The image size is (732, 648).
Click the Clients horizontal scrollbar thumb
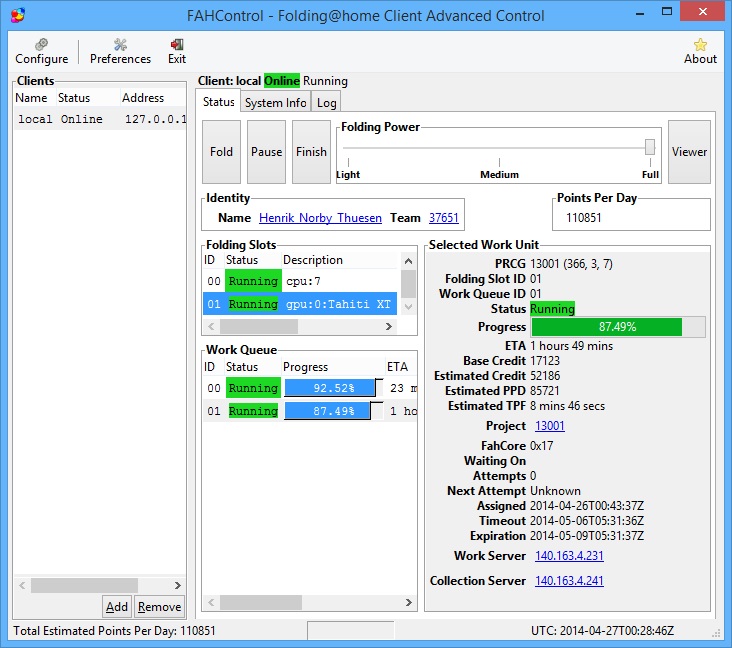coord(84,585)
